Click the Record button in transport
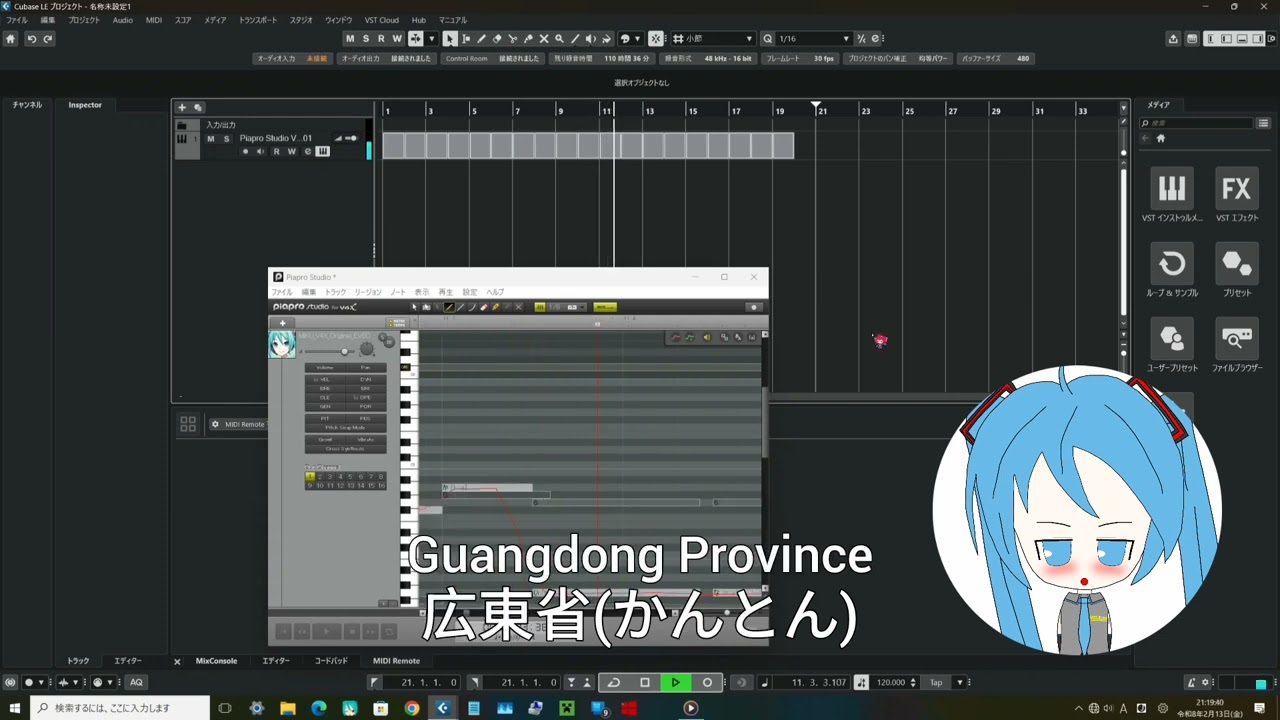 (x=707, y=683)
